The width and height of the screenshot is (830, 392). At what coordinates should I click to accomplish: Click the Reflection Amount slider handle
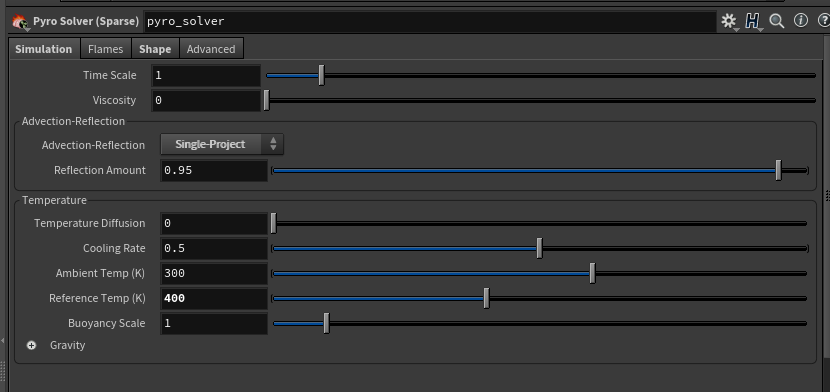[x=778, y=170]
